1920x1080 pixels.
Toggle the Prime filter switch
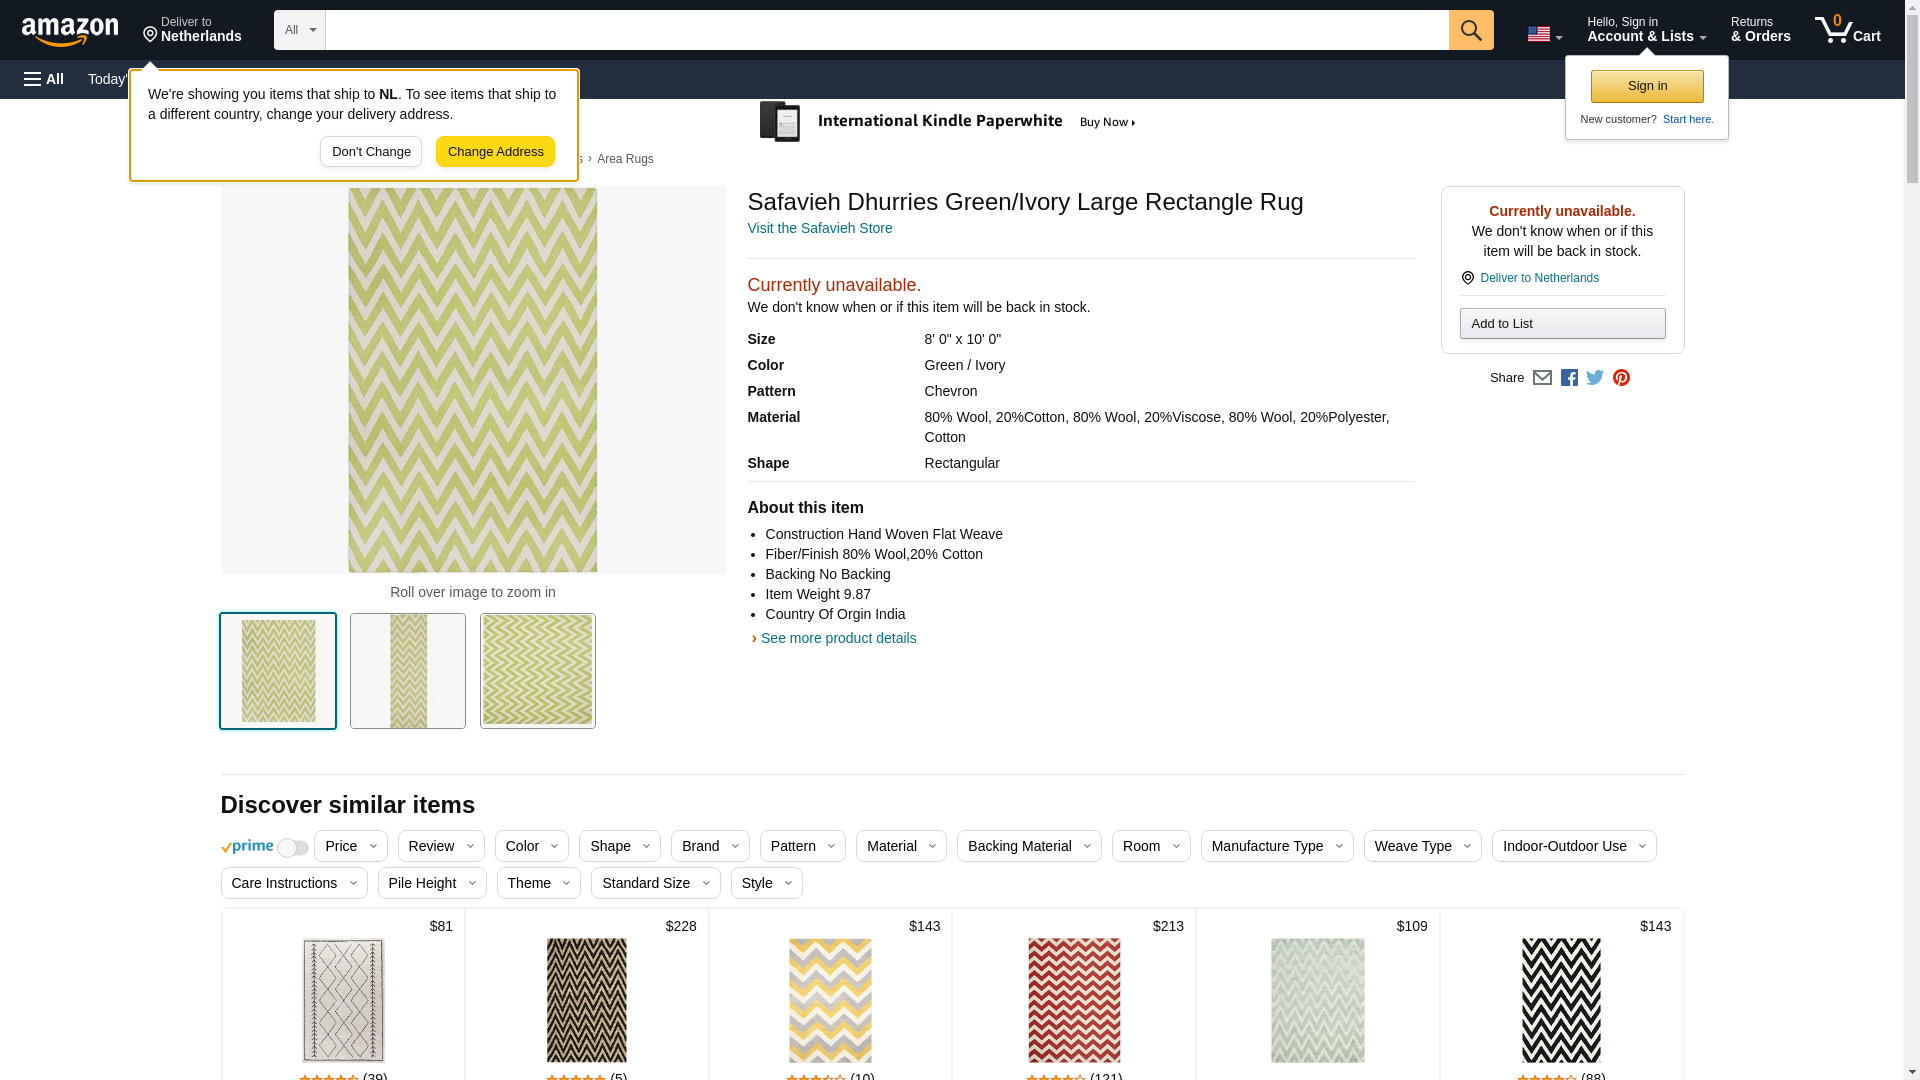coord(292,848)
